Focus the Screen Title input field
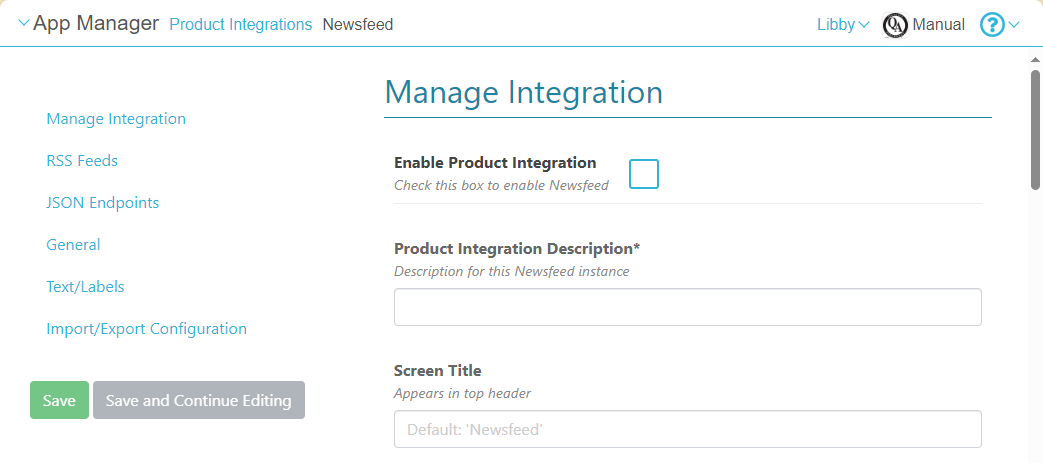 (x=688, y=429)
